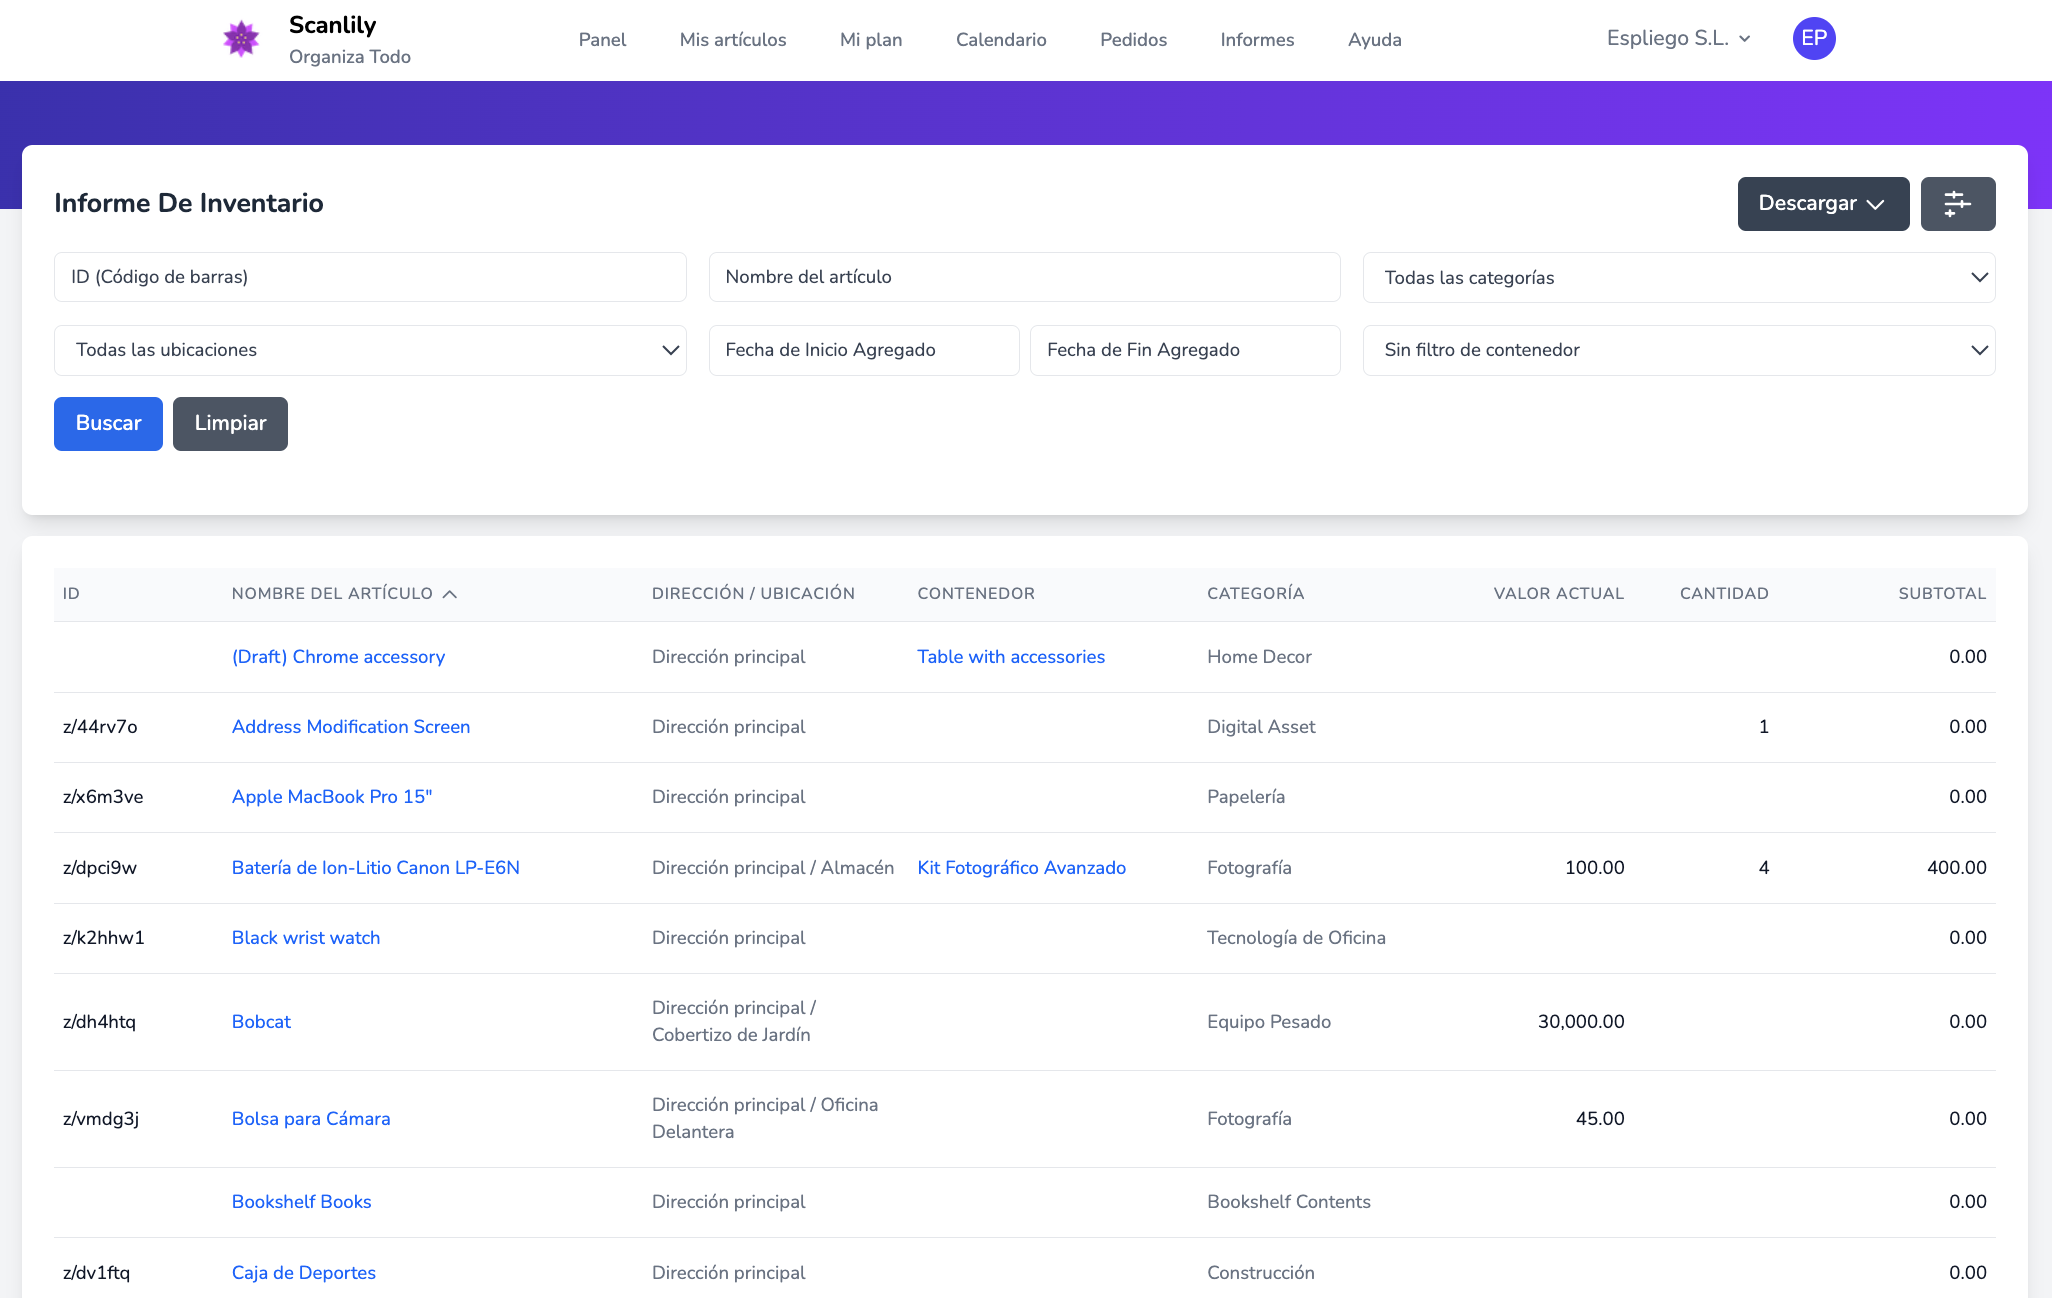
Task: Click the EP user avatar
Action: pos(1813,39)
